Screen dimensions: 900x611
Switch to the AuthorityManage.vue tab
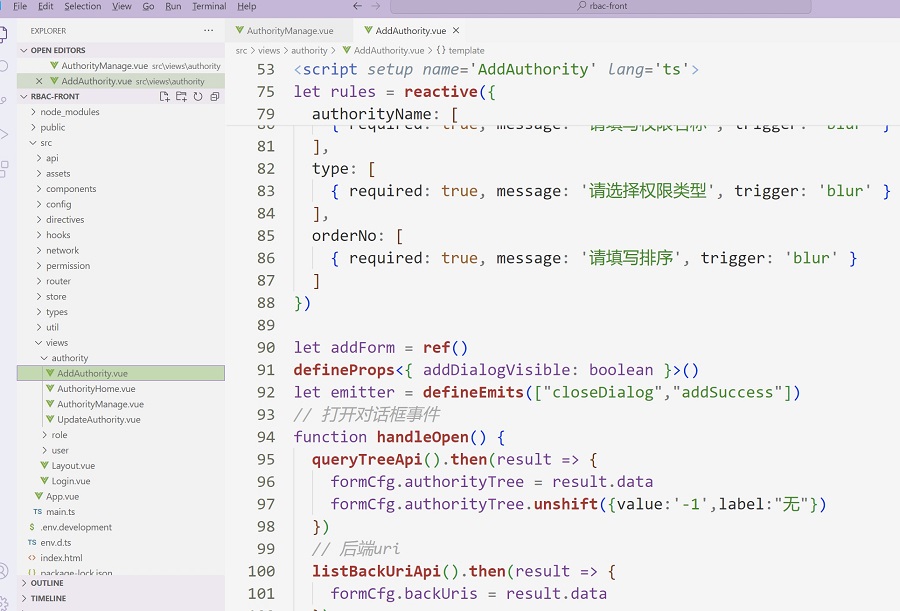point(289,31)
